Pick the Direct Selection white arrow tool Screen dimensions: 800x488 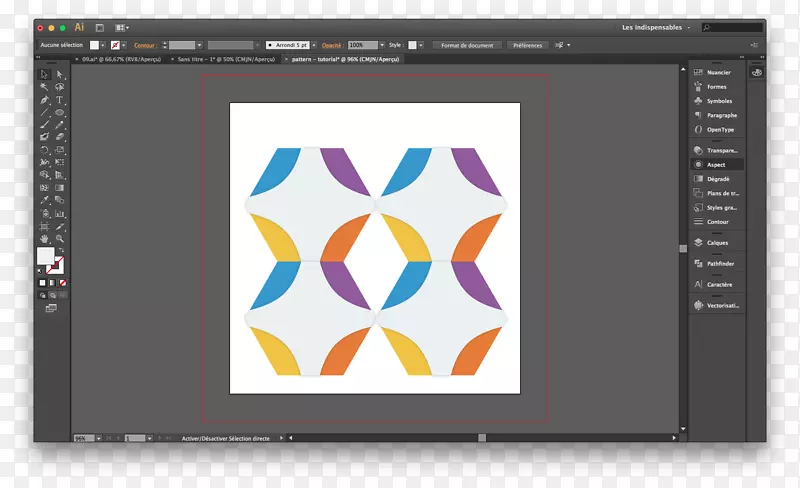[x=60, y=75]
